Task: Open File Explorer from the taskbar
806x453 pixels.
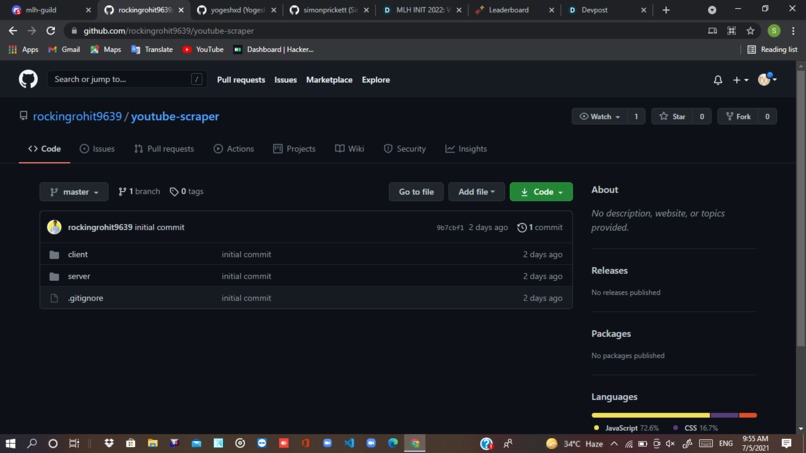Action: [x=153, y=443]
